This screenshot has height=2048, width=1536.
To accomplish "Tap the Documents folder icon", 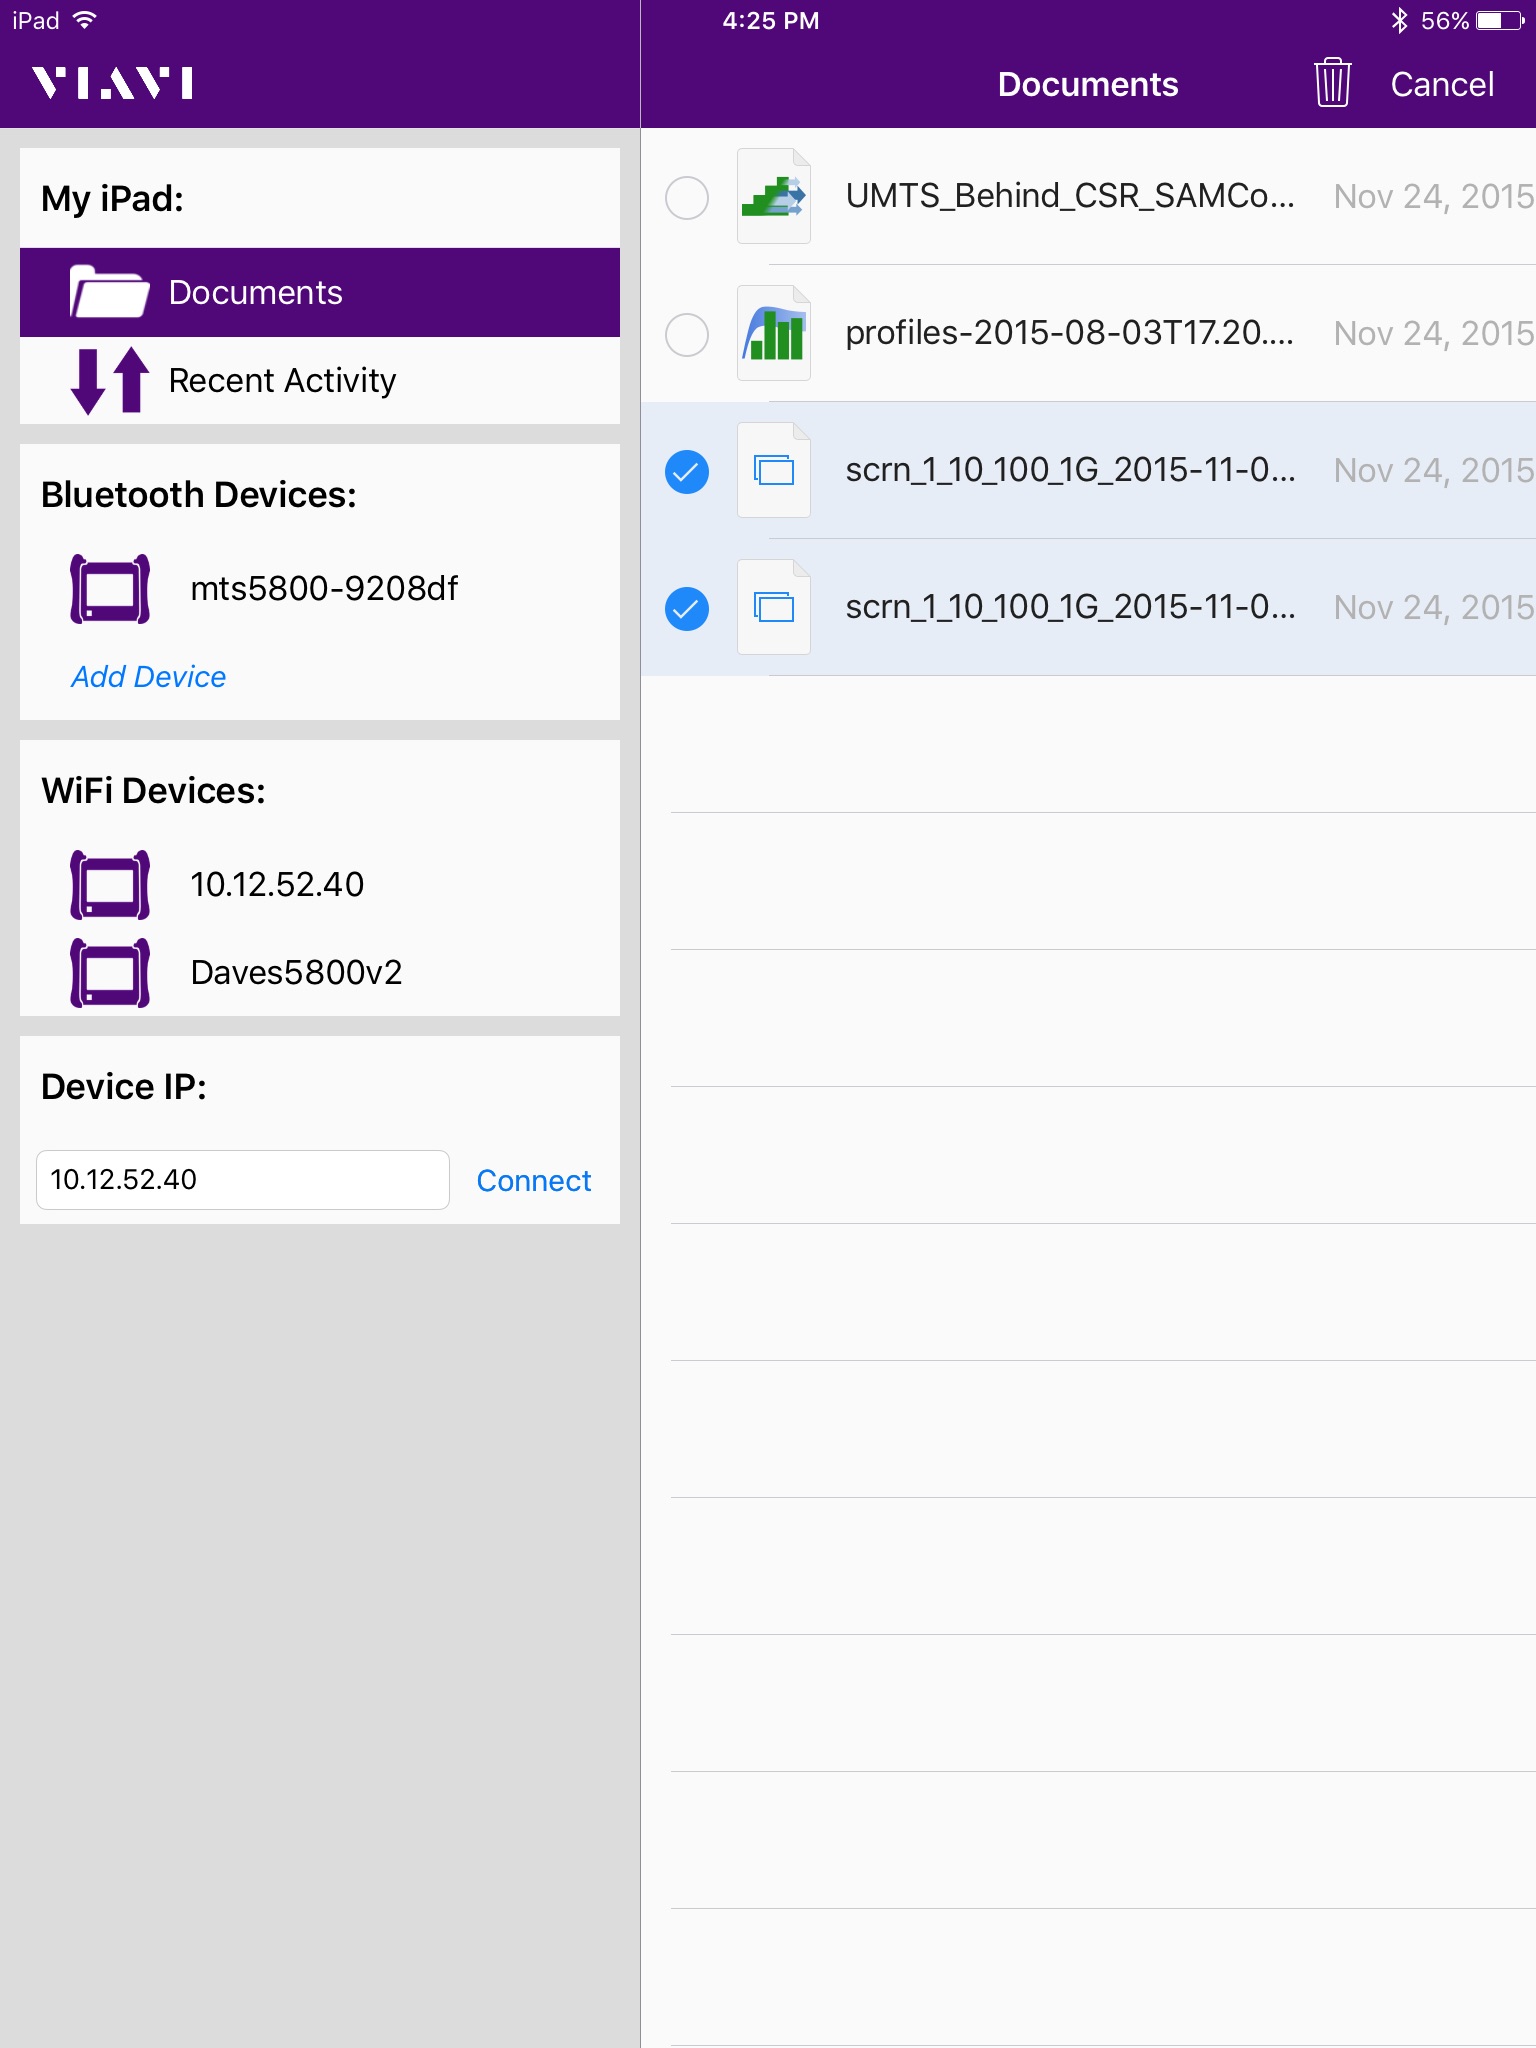I will (109, 292).
